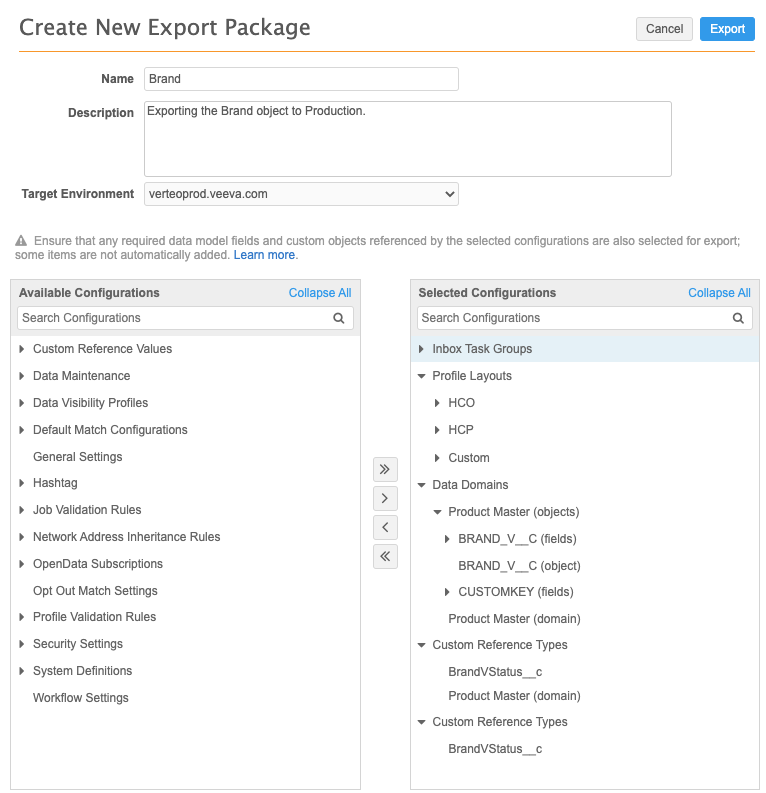Click the Description text area
The image size is (766, 793).
[x=407, y=139]
